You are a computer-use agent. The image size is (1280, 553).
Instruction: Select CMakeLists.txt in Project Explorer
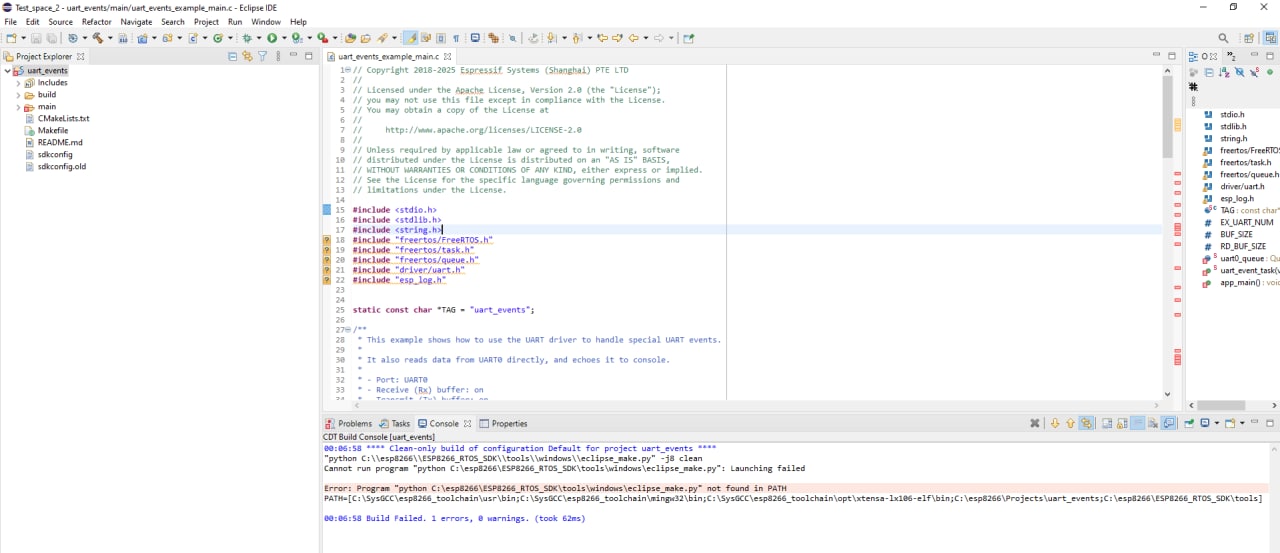(63, 119)
